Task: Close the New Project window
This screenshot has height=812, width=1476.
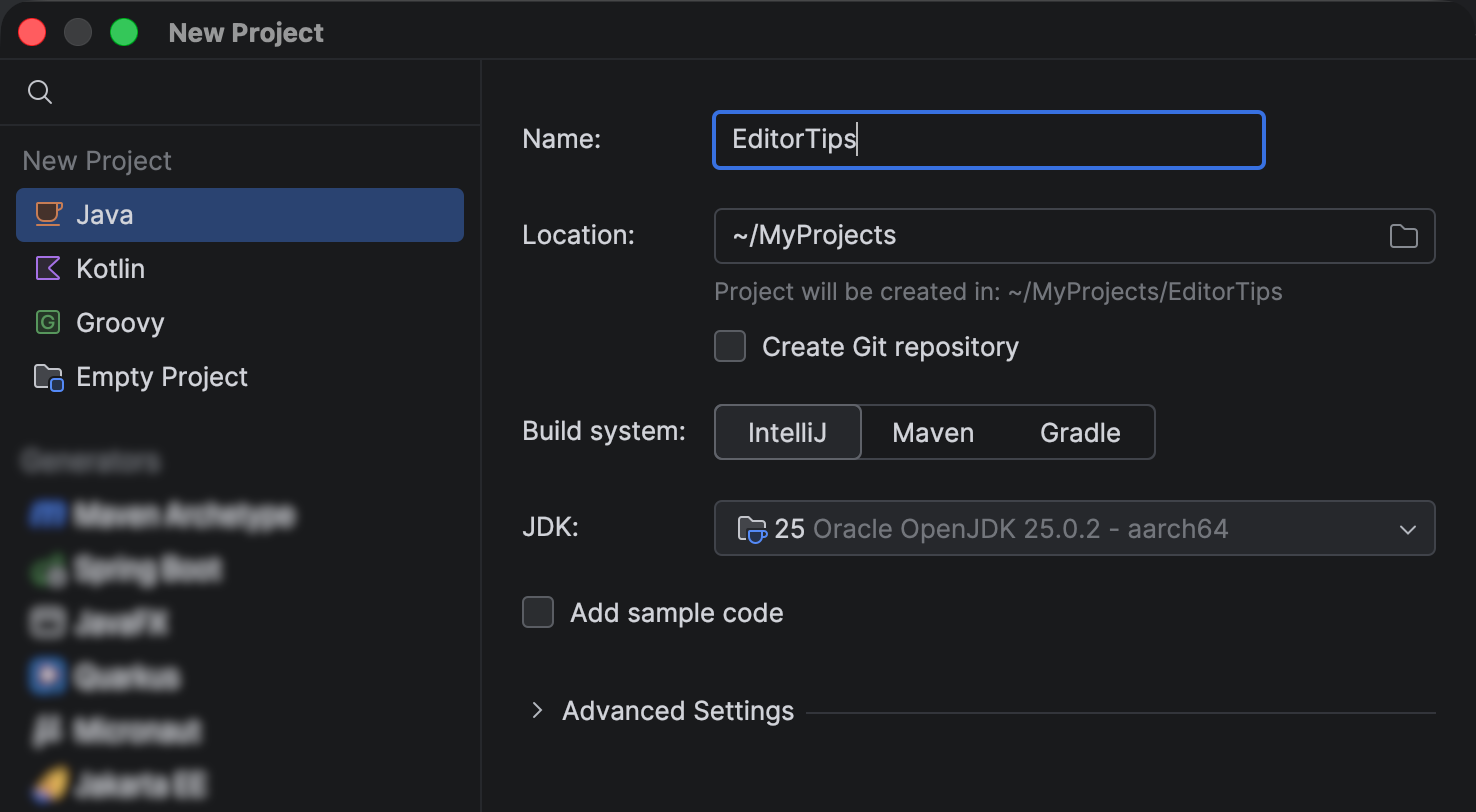Action: pos(32,32)
